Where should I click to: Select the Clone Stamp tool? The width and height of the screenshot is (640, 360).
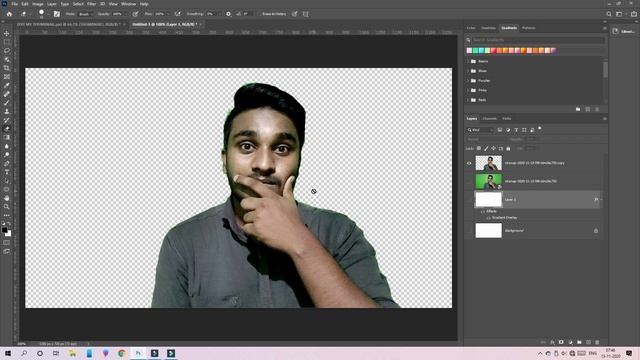[7, 111]
